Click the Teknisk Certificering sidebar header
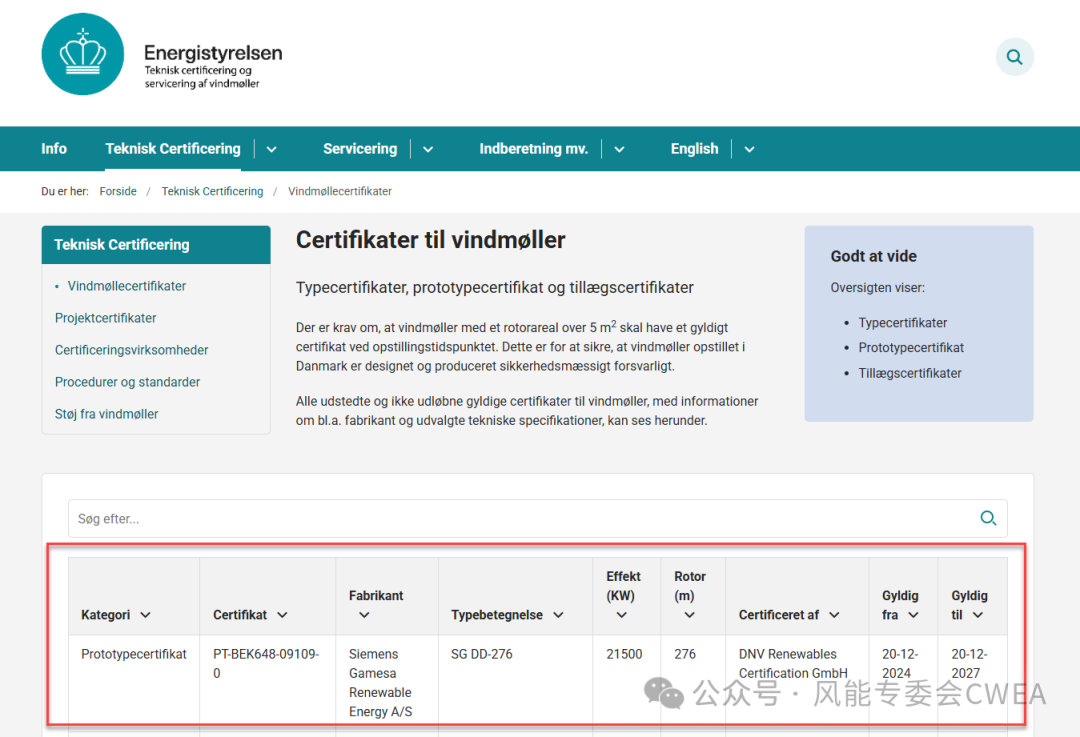Image resolution: width=1080 pixels, height=737 pixels. pyautogui.click(x=156, y=245)
